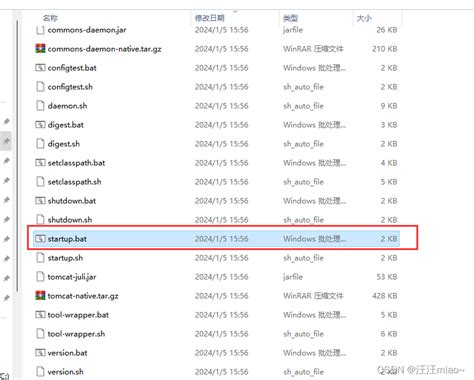The image size is (474, 380).
Task: Click the tool-wrapper.sh file icon
Action: [40, 334]
